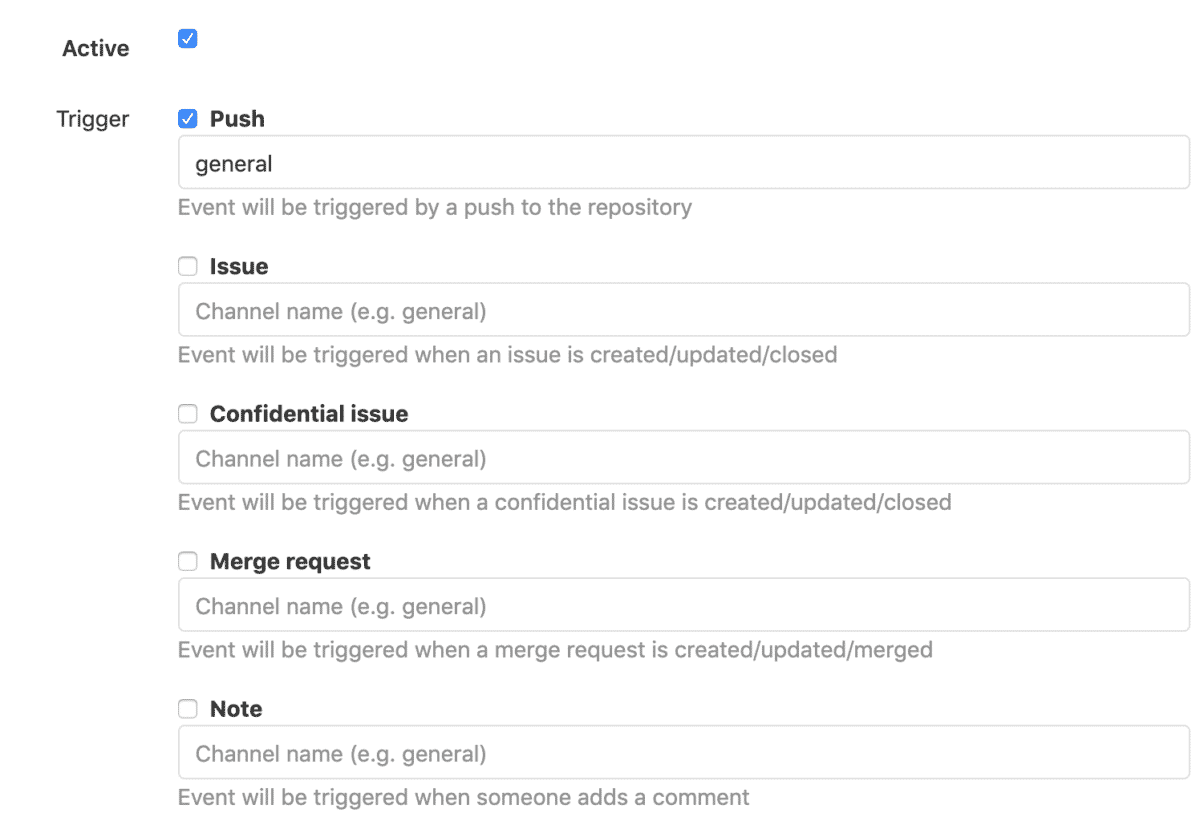Enable the Issue trigger
Image resolution: width=1200 pixels, height=829 pixels.
click(x=187, y=265)
